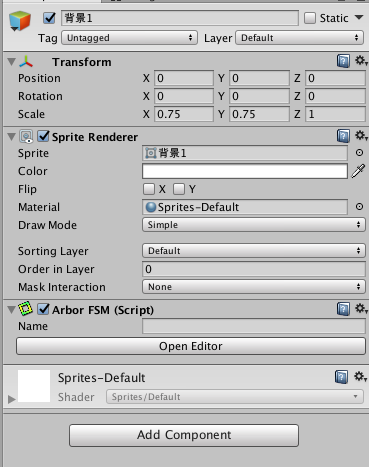This screenshot has height=467, width=369.
Task: Click the Position Z field
Action: point(335,78)
